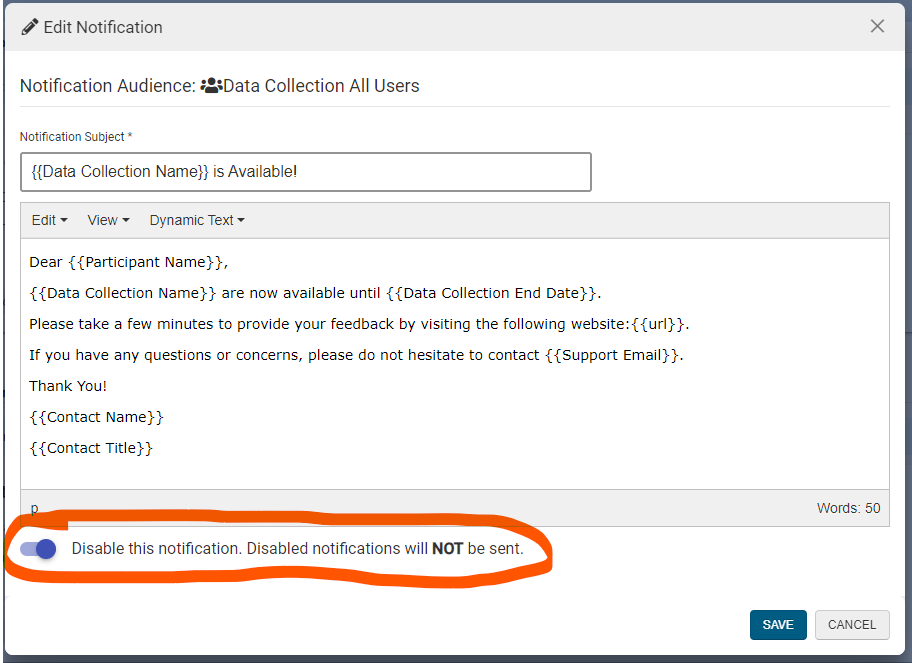Viewport: 912px width, 663px height.
Task: Expand the View menu in the editor
Action: tap(108, 220)
